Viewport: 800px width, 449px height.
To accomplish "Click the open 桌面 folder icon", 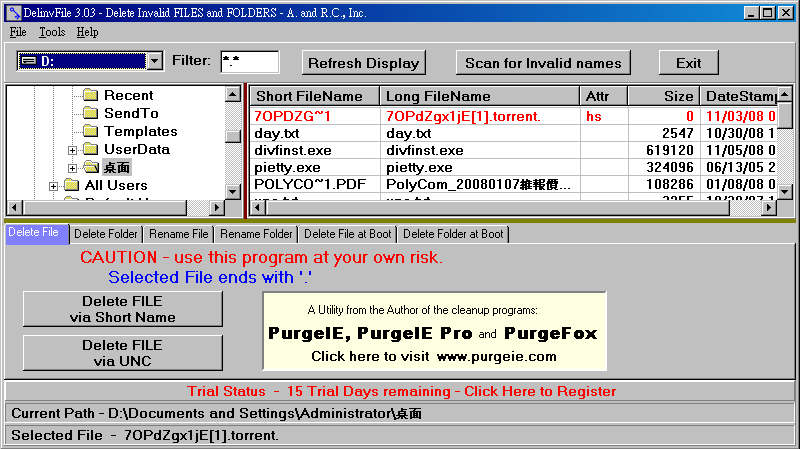I will 91,167.
